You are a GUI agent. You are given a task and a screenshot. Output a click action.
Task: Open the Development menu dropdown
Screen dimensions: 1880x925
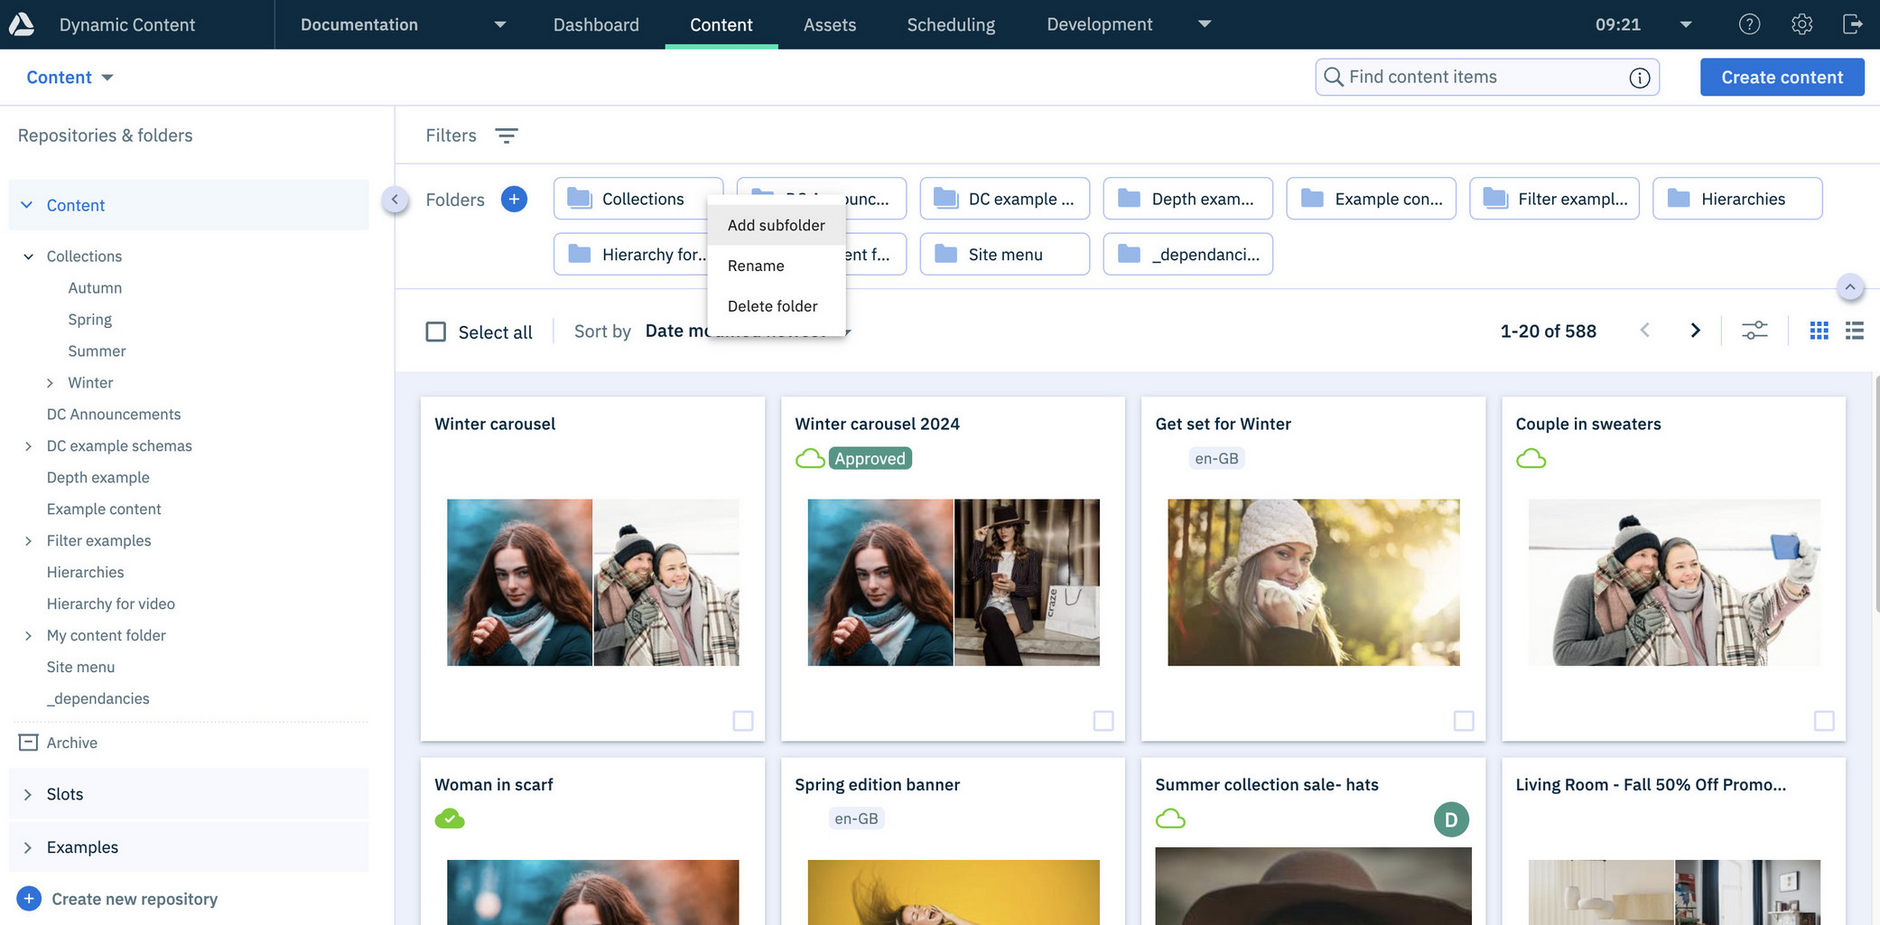[x=1205, y=24]
